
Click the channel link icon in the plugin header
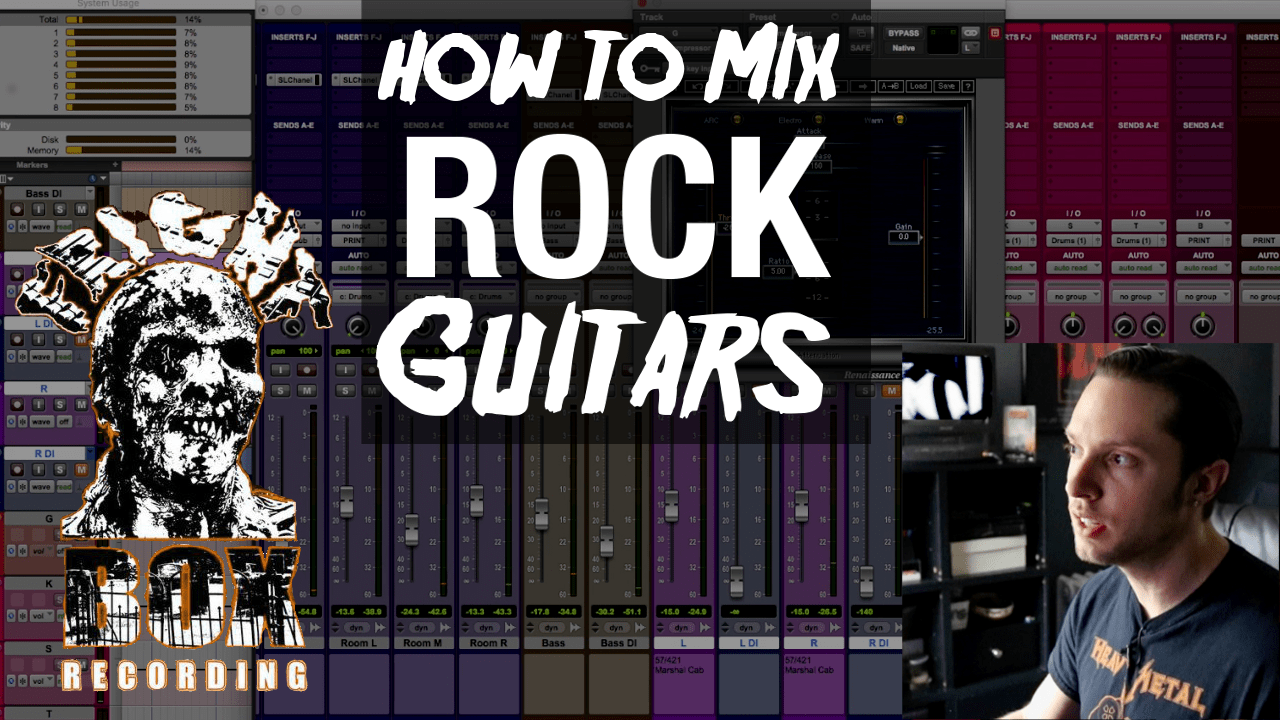pos(970,33)
